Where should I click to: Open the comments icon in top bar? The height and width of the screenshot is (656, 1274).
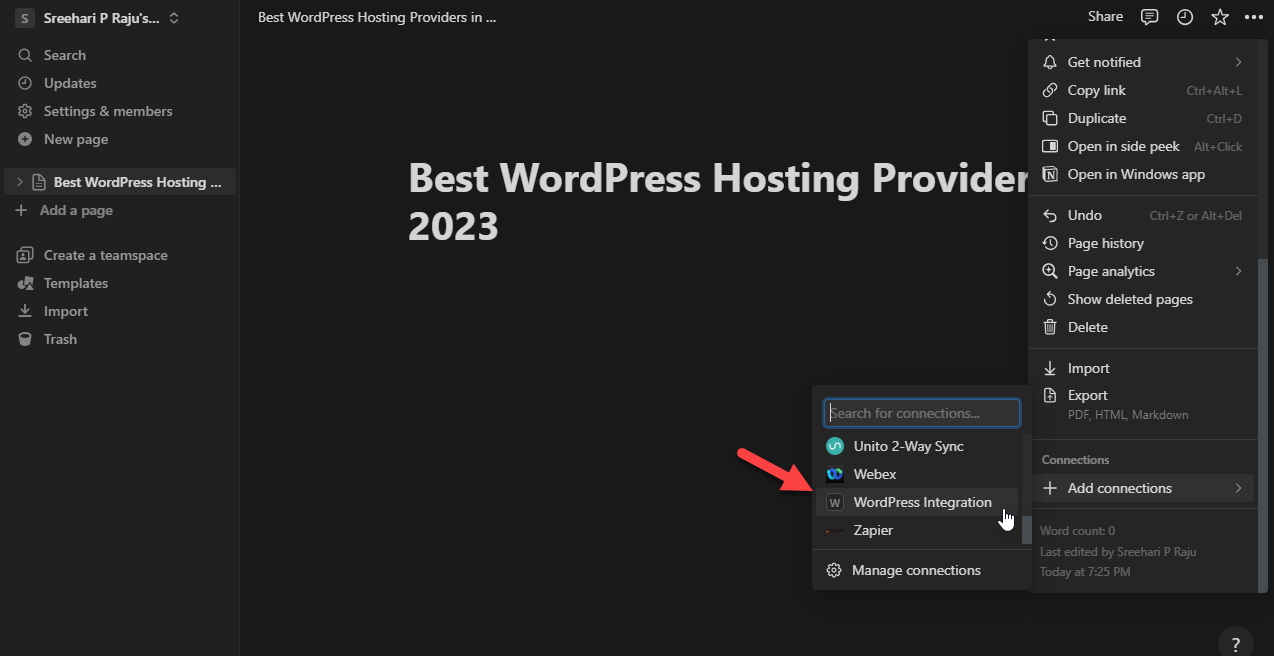[1150, 17]
